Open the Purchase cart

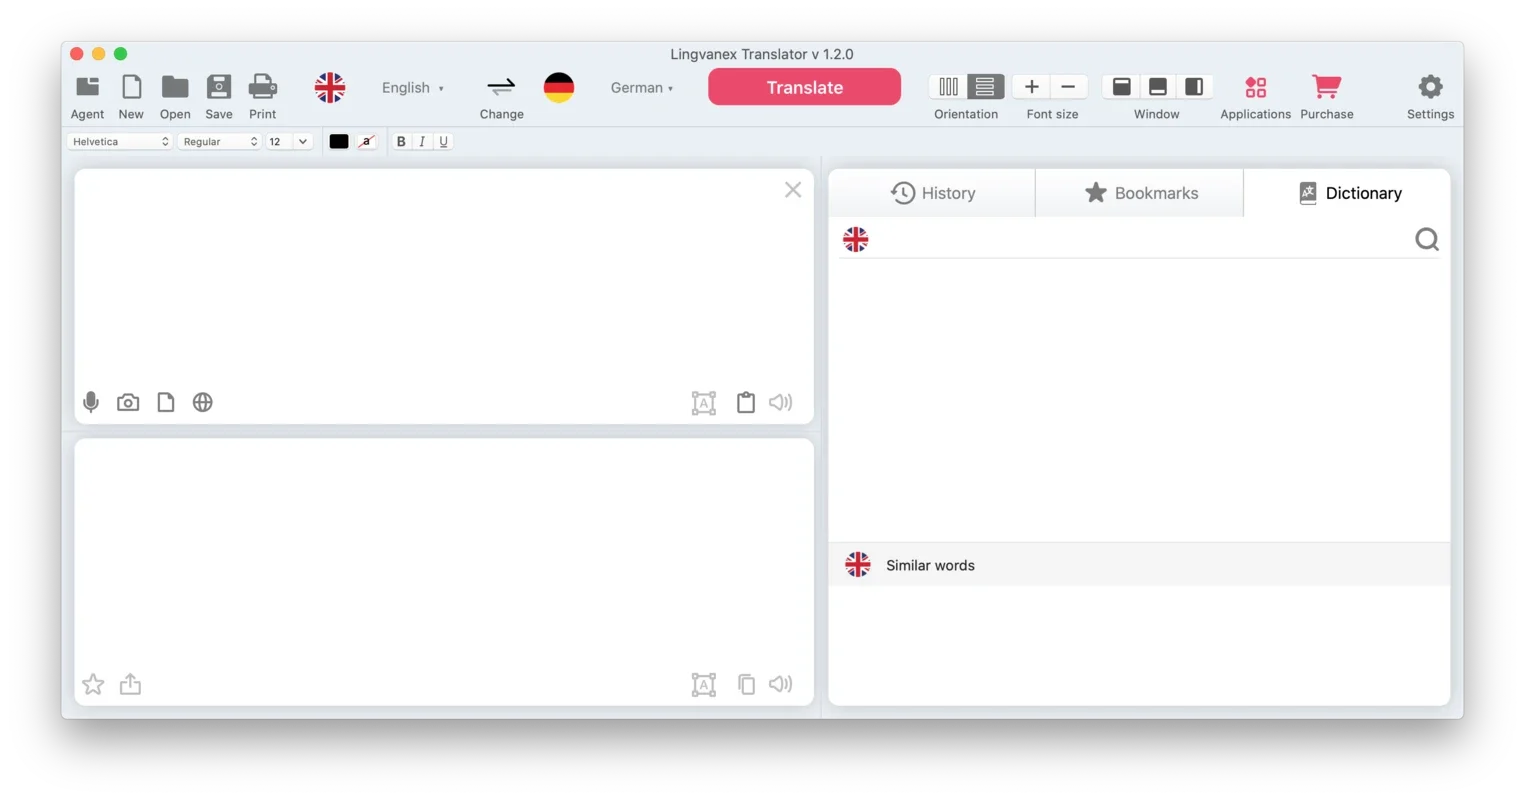tap(1327, 87)
